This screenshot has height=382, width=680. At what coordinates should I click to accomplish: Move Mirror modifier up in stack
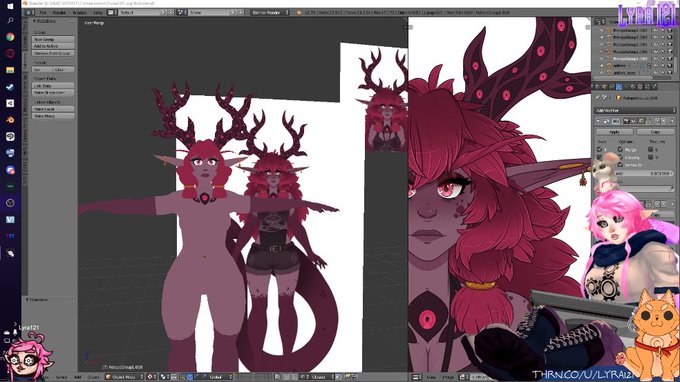point(657,121)
